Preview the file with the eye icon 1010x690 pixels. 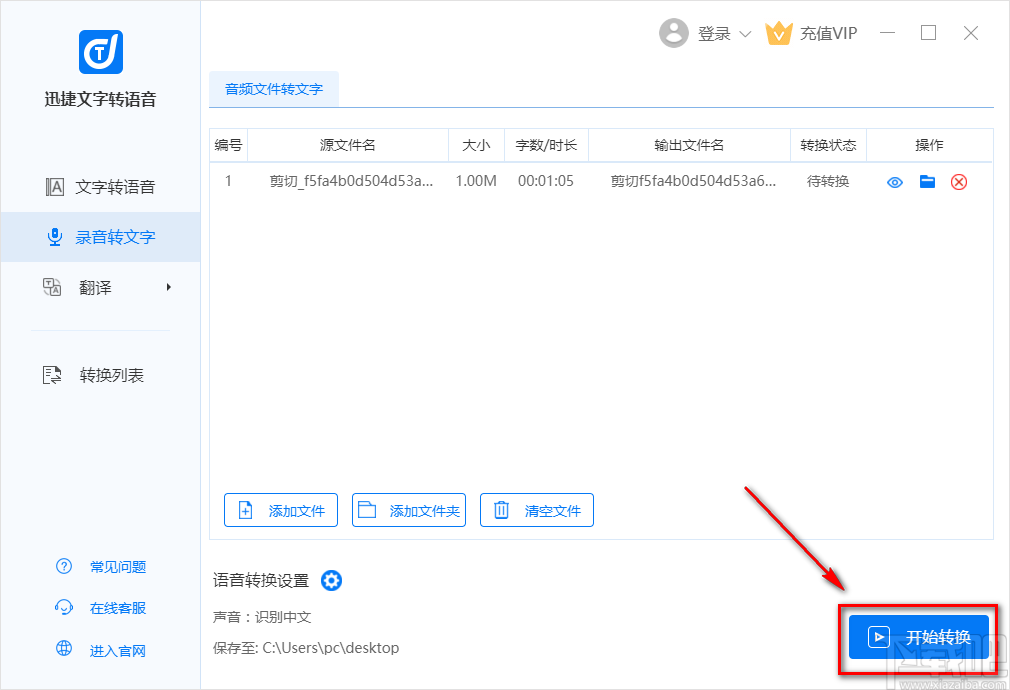(x=893, y=182)
